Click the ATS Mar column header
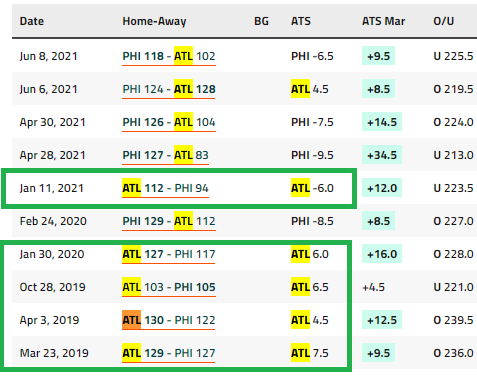 point(383,21)
